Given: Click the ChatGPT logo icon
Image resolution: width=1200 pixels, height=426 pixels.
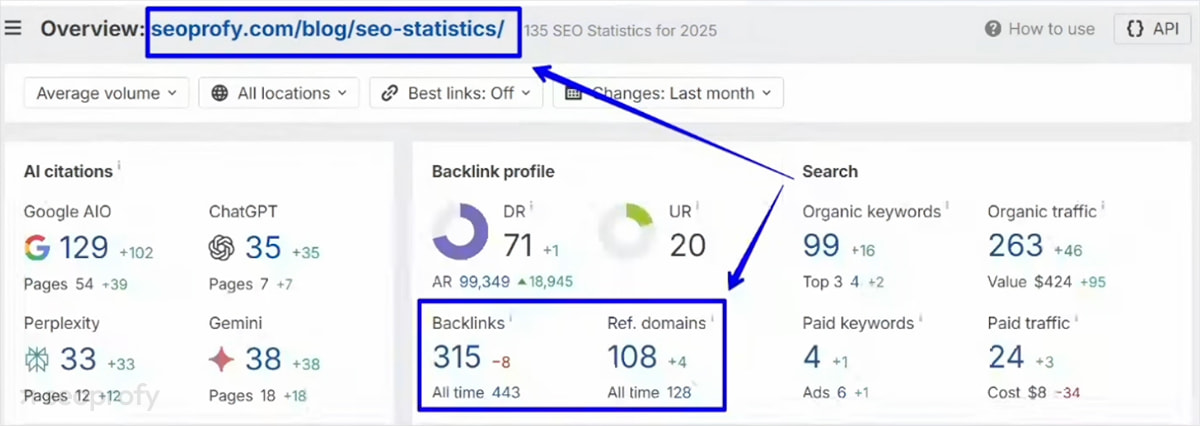Looking at the screenshot, I should (222, 248).
